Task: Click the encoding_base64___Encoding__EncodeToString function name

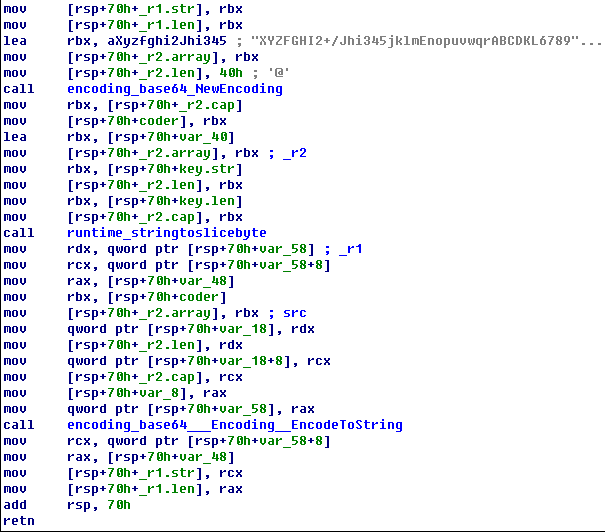Action: tap(235, 425)
